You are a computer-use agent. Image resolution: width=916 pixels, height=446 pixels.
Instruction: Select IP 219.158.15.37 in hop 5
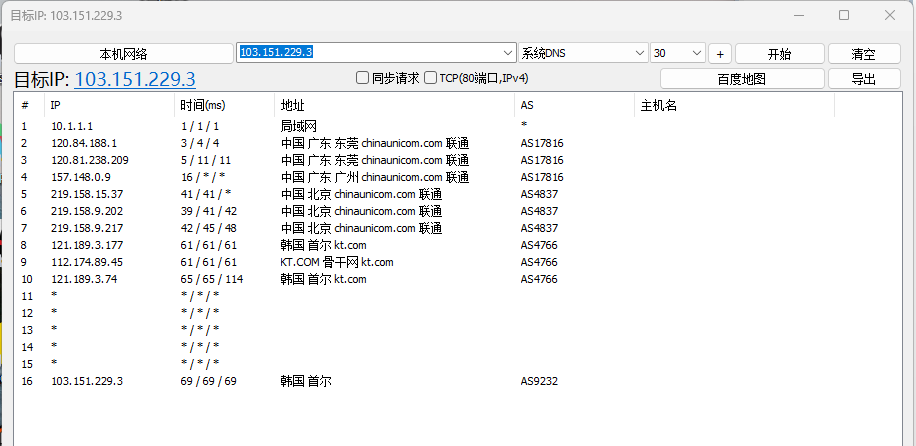click(87, 193)
